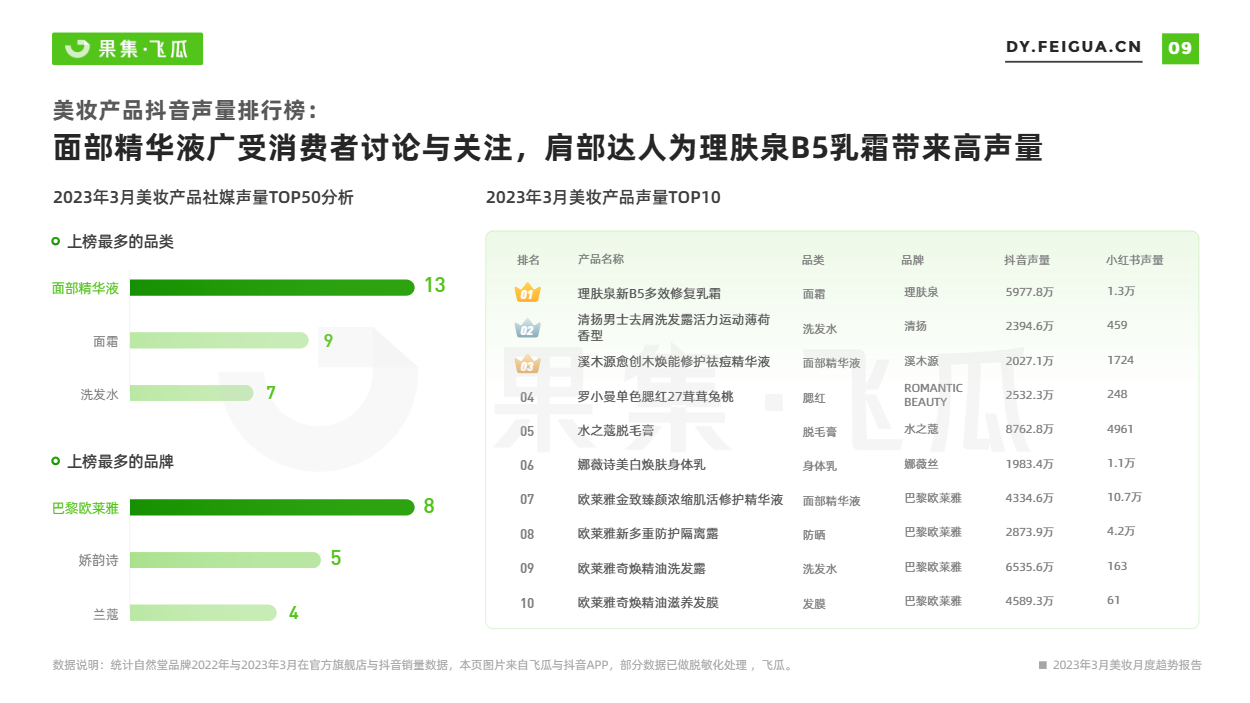Click the 上榜最多的品牌 heading

coord(120,462)
